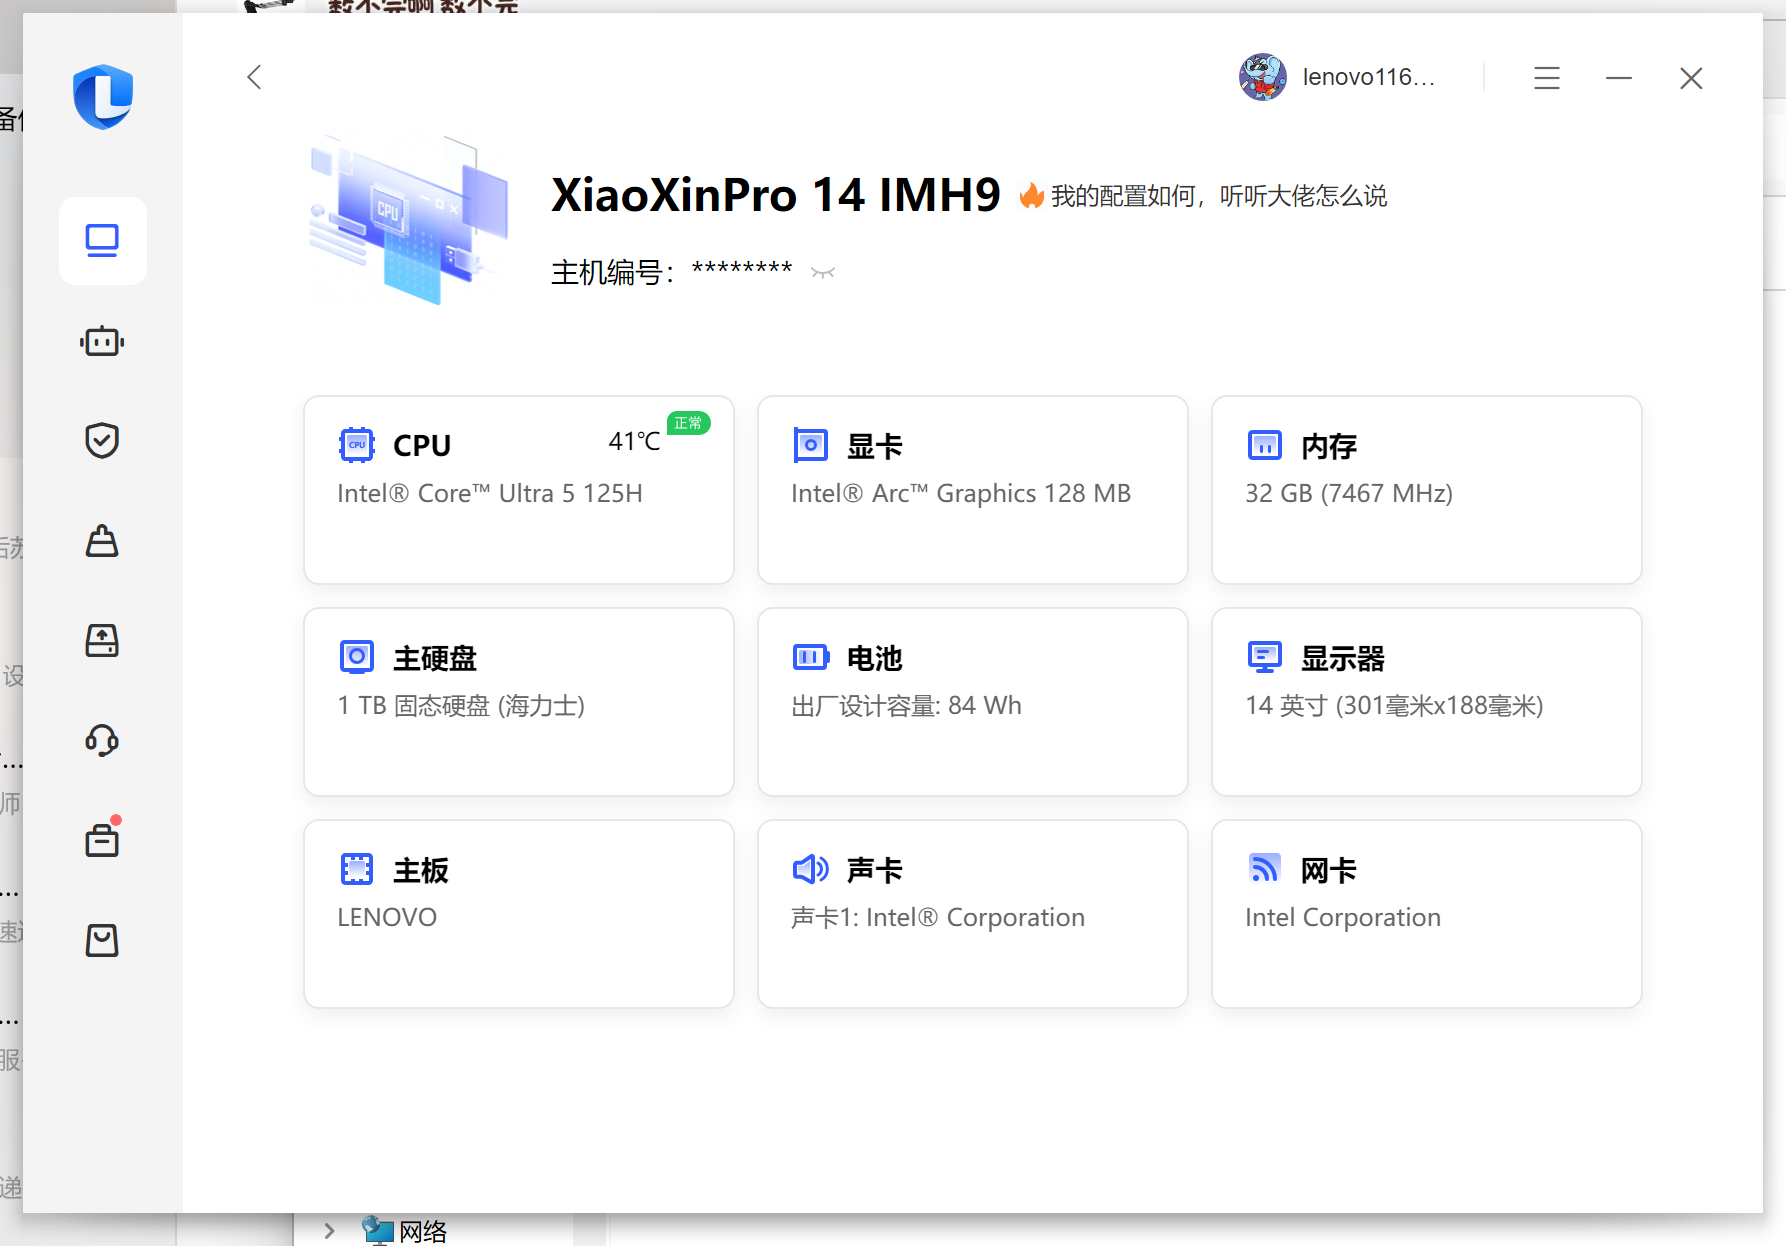The height and width of the screenshot is (1246, 1786).
Task: Click the 网卡 network signal icon
Action: 1264,868
